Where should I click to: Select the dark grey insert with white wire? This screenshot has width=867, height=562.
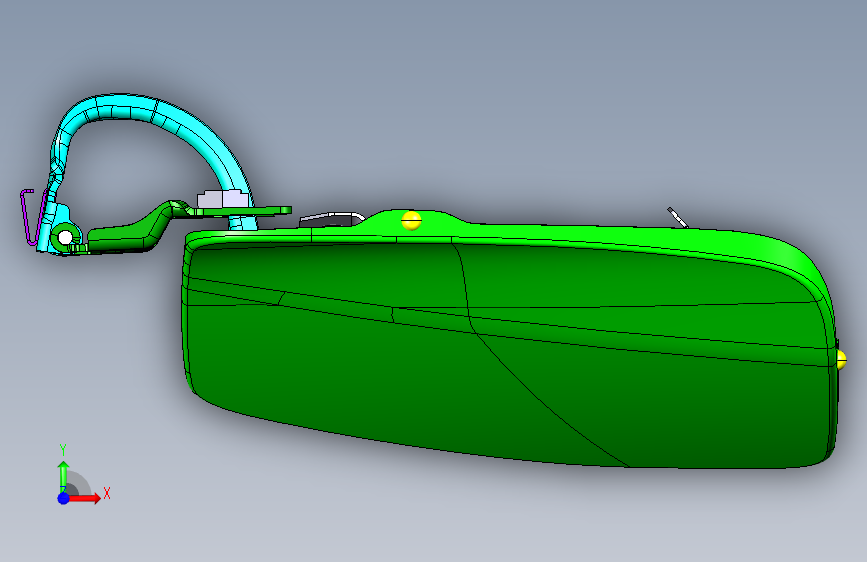tap(332, 219)
